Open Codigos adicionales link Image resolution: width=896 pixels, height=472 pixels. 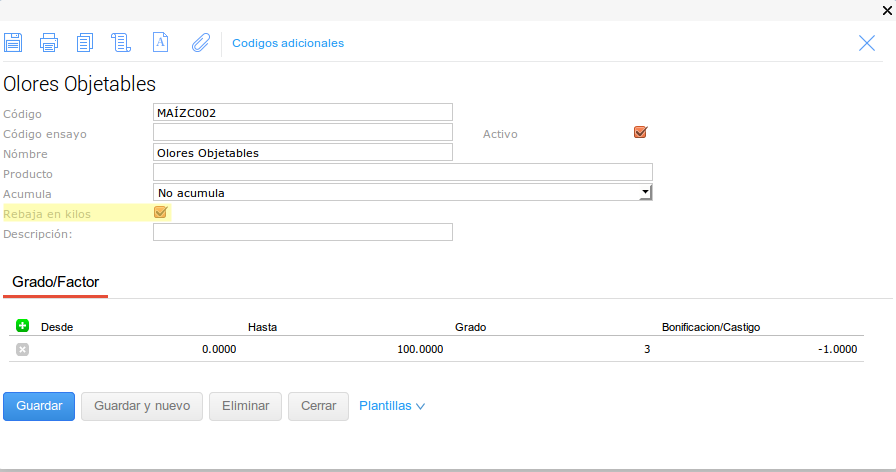[x=288, y=43]
